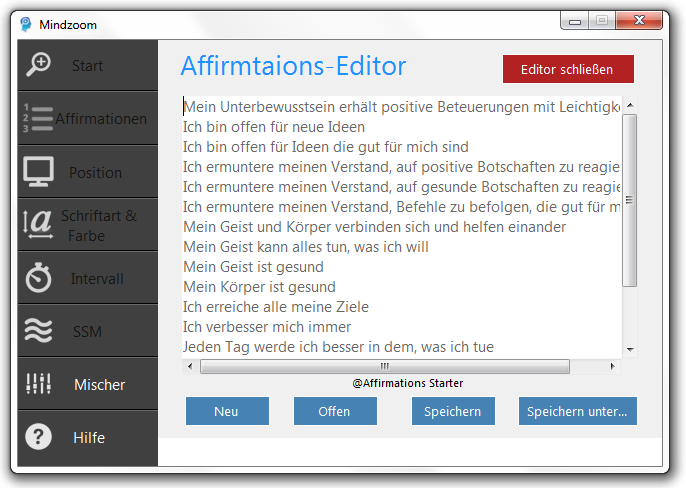
Task: Click the '@Affirmations Starter' file label
Action: pyautogui.click(x=408, y=383)
